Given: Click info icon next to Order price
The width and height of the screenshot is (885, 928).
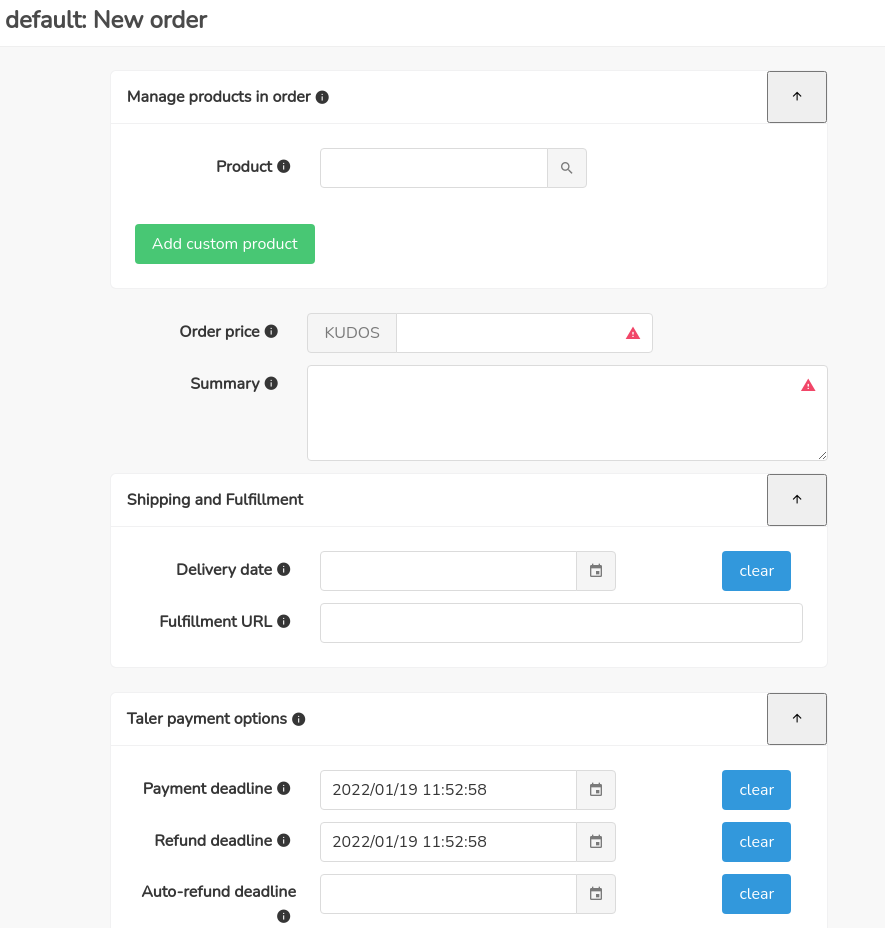Looking at the screenshot, I should pyautogui.click(x=271, y=332).
